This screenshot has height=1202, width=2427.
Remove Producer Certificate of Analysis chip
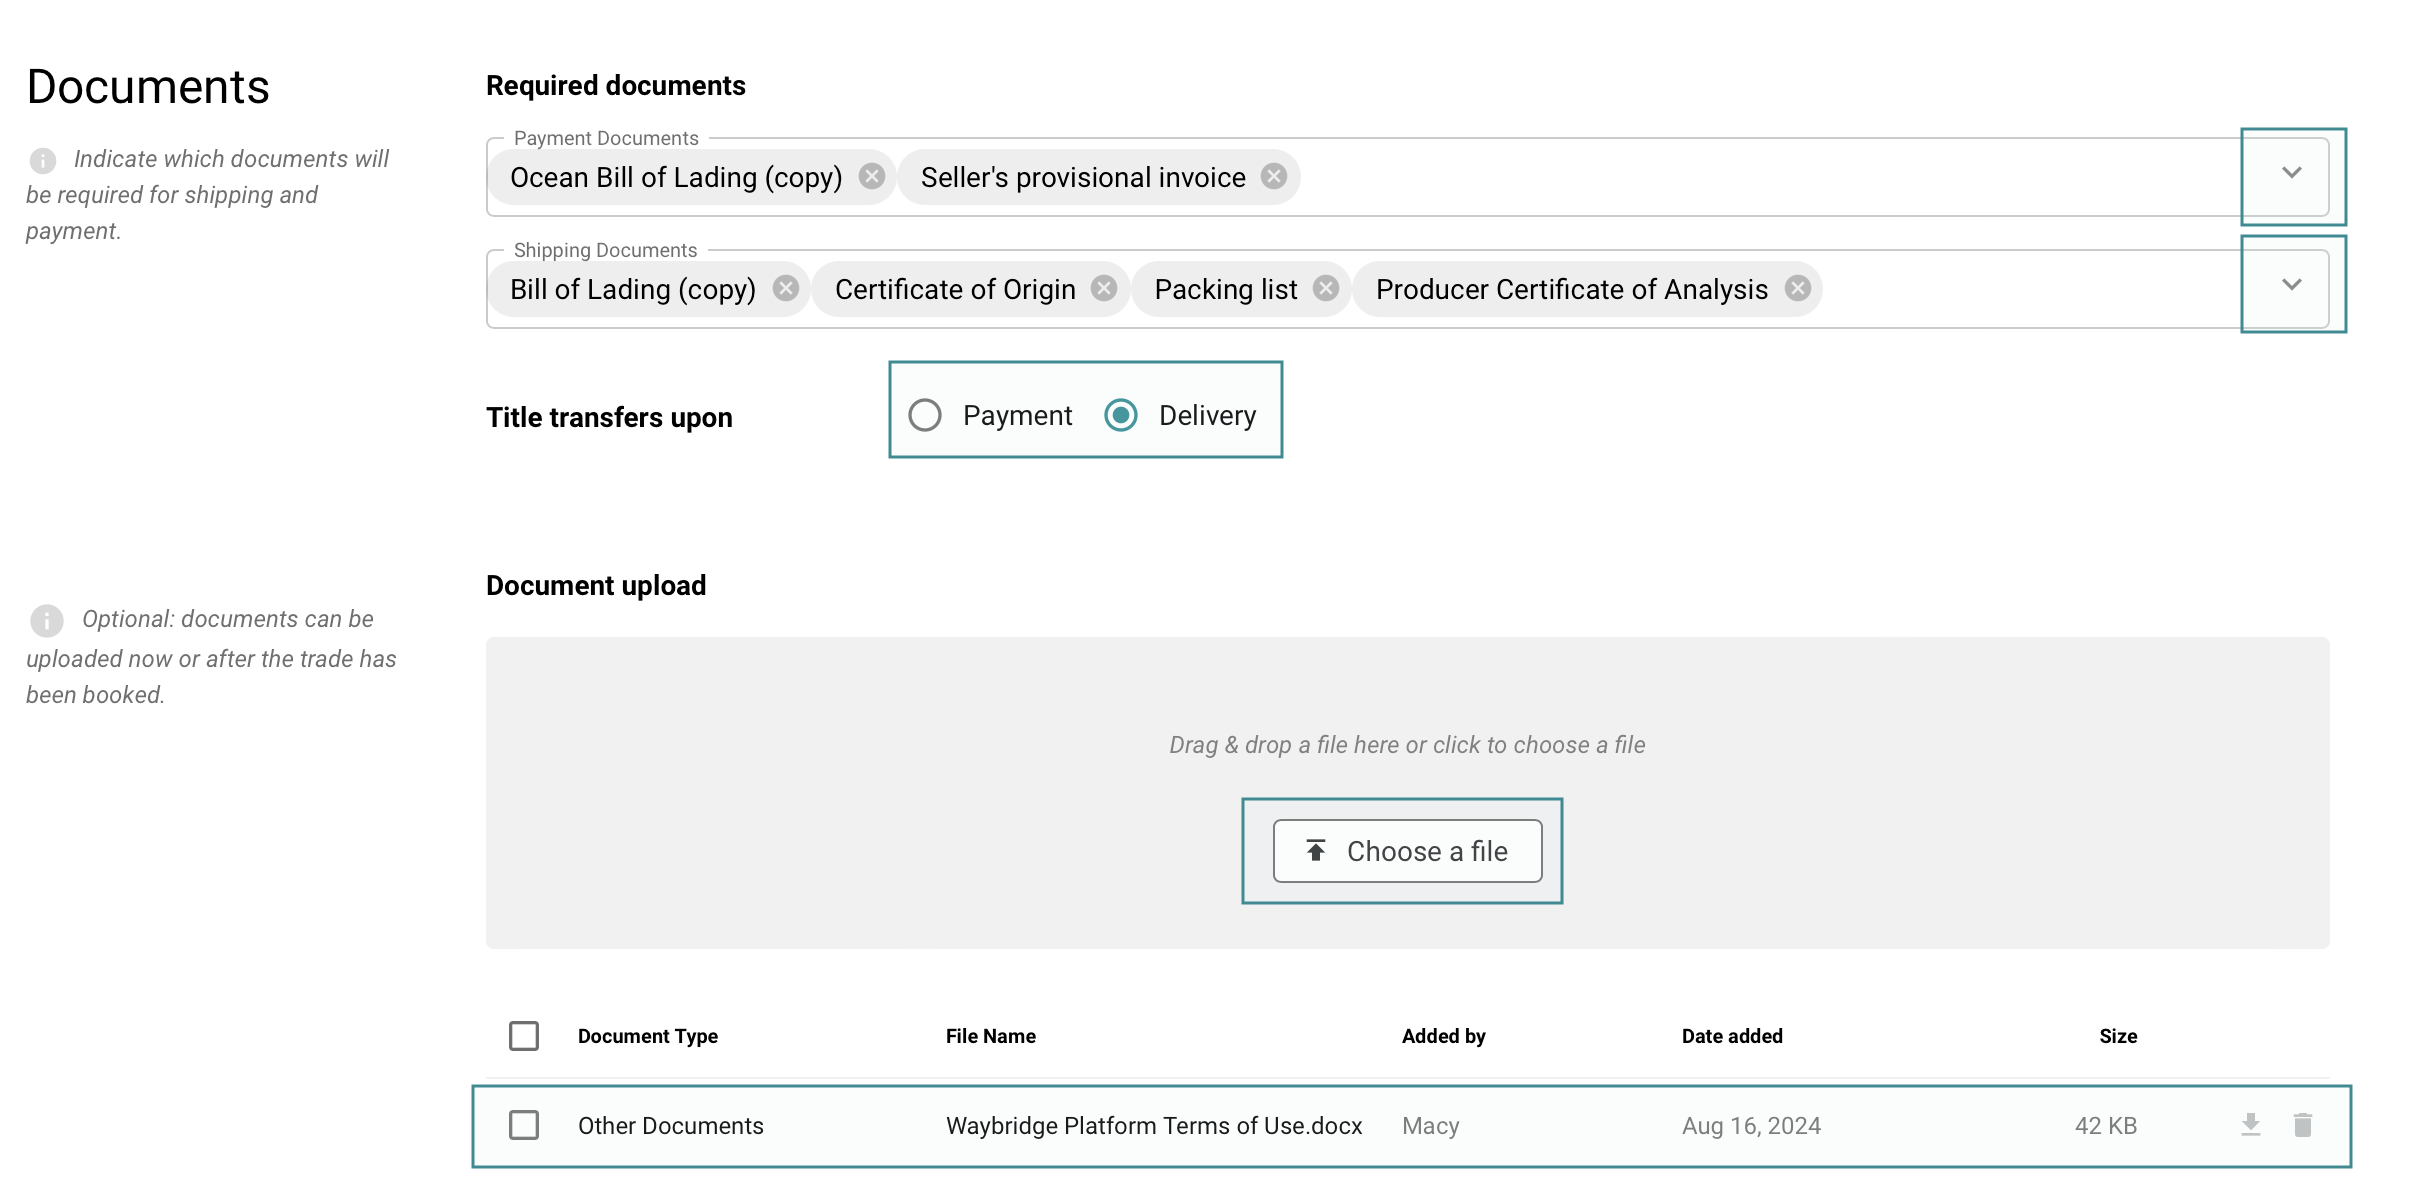[x=1798, y=289]
